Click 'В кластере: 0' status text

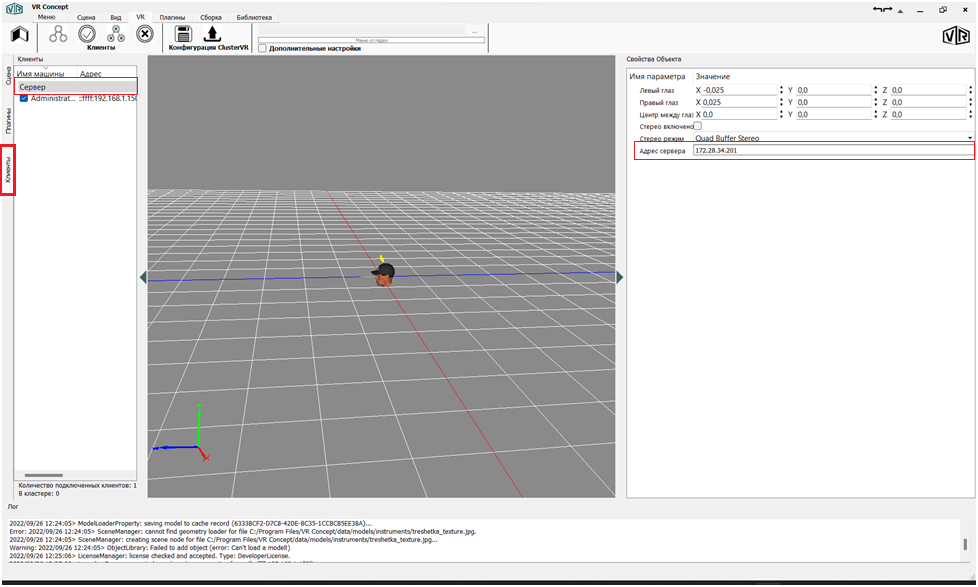pos(39,493)
